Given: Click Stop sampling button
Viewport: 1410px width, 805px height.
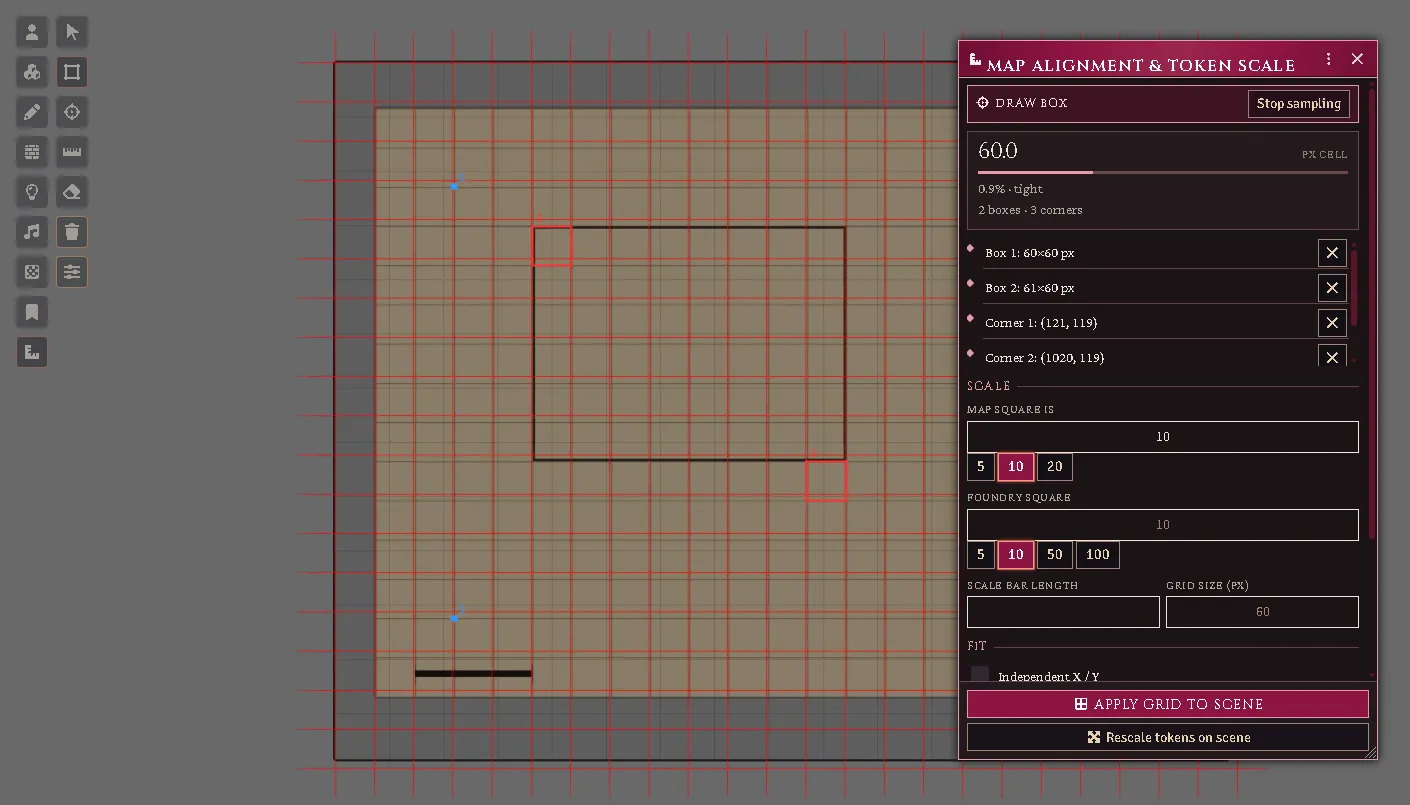Looking at the screenshot, I should point(1299,104).
